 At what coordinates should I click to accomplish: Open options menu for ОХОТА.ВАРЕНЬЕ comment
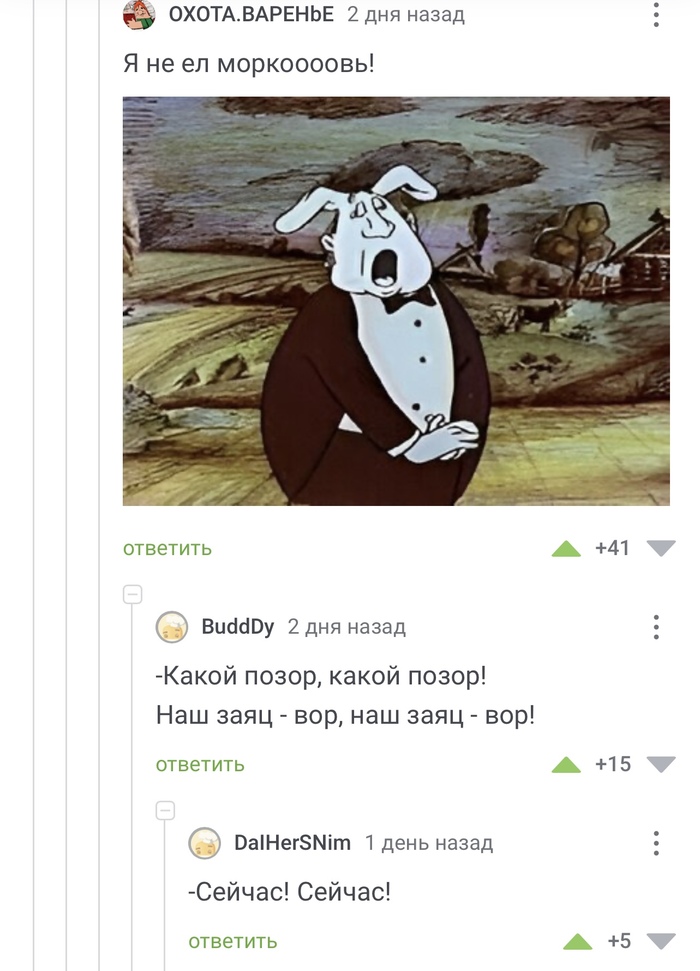click(x=656, y=14)
